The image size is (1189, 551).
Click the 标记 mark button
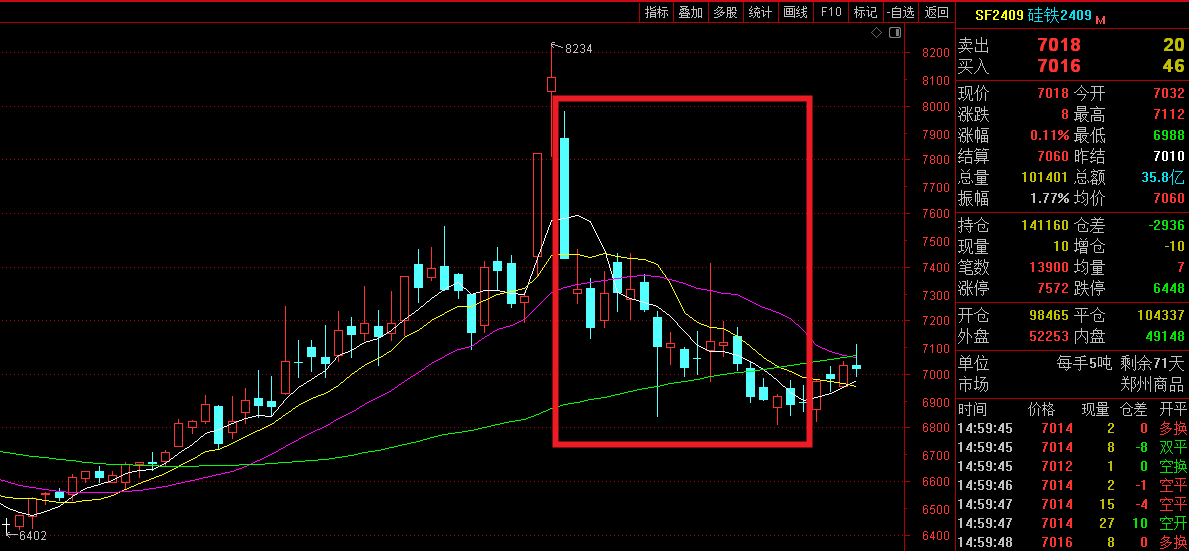tap(865, 12)
